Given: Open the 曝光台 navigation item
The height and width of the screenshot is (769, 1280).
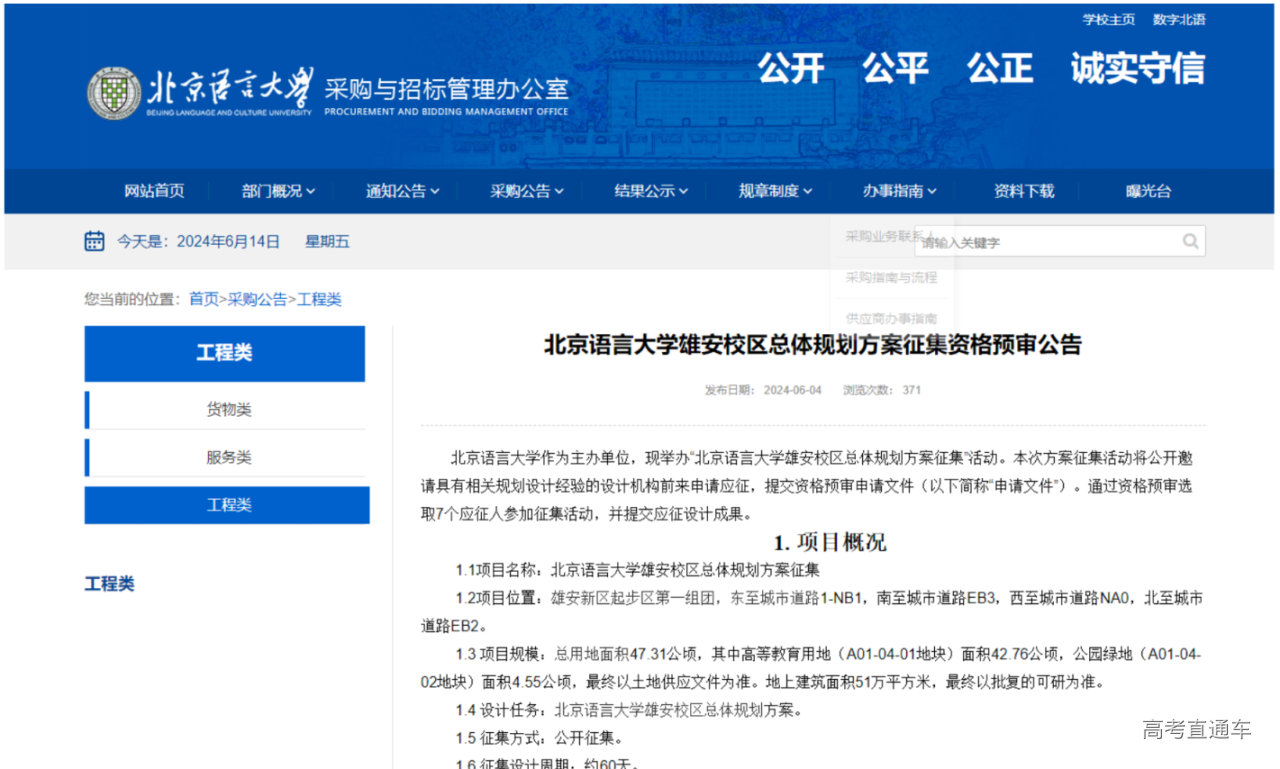Looking at the screenshot, I should click(1148, 191).
